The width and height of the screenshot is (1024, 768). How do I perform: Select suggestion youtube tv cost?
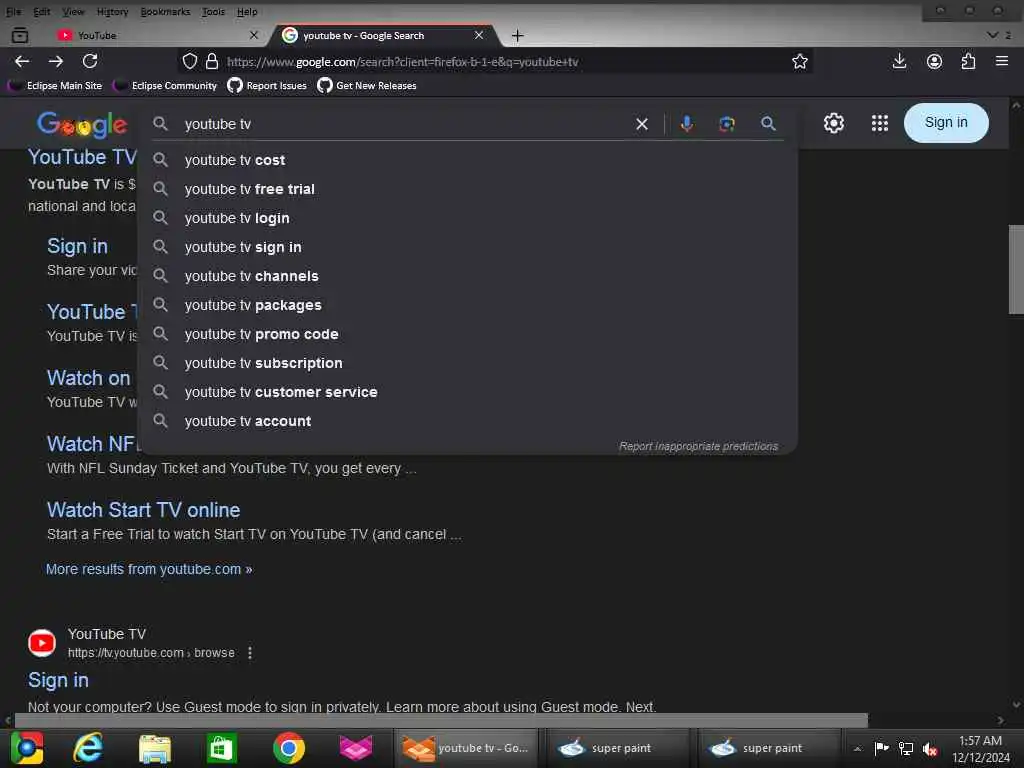click(x=467, y=160)
